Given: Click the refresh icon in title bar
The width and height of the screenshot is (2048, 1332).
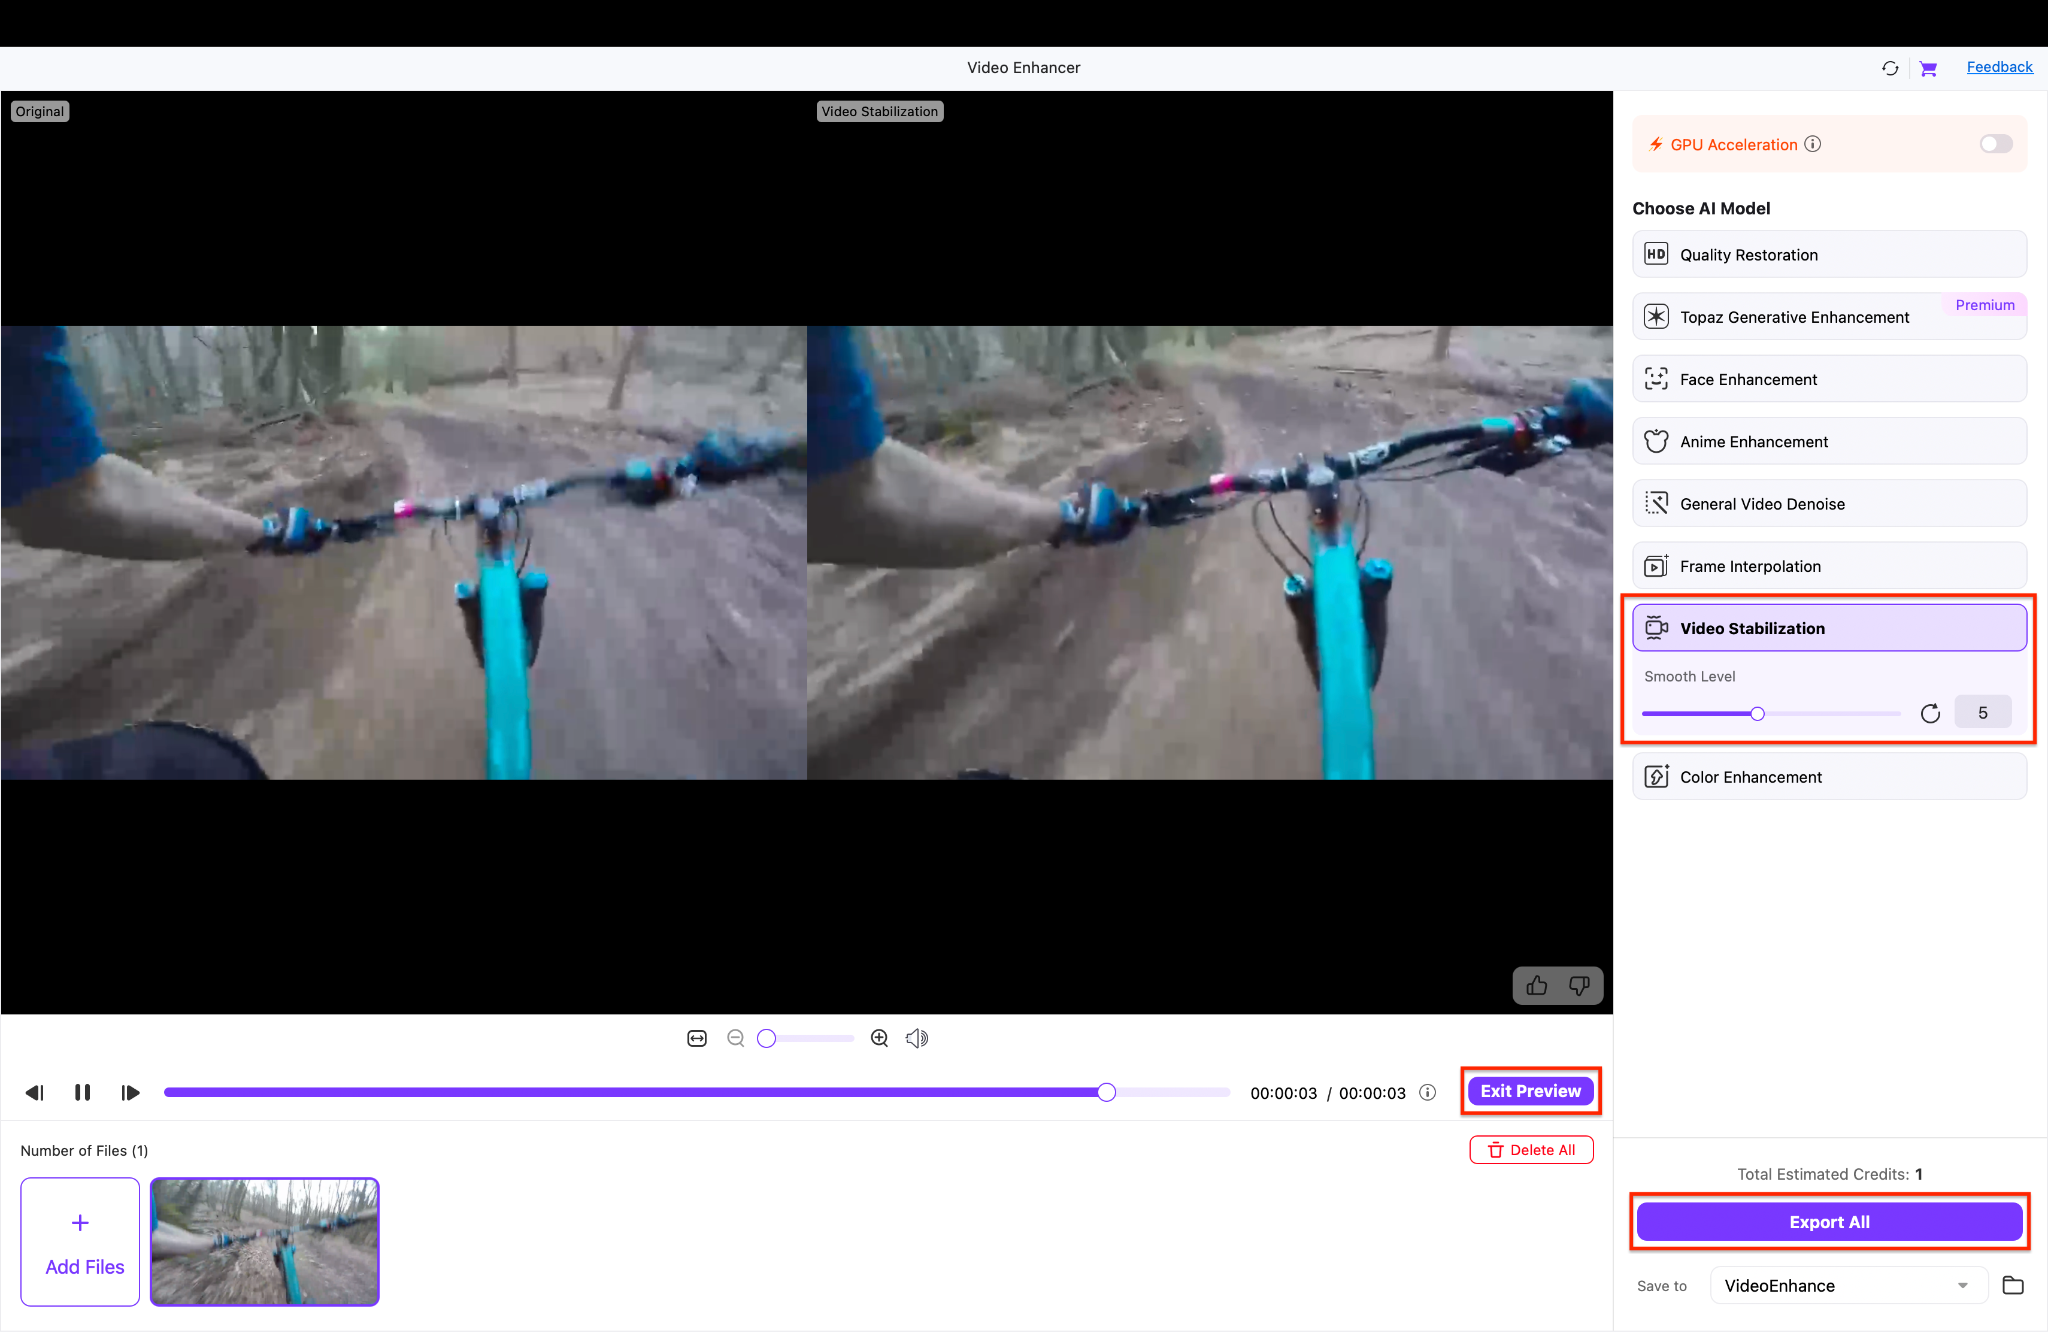Looking at the screenshot, I should pyautogui.click(x=1890, y=68).
